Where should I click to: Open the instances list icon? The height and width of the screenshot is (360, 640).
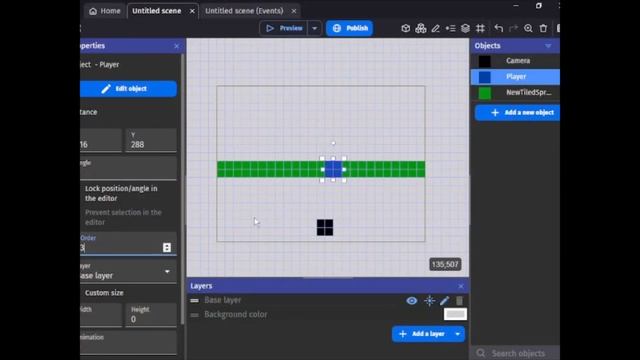tap(451, 28)
